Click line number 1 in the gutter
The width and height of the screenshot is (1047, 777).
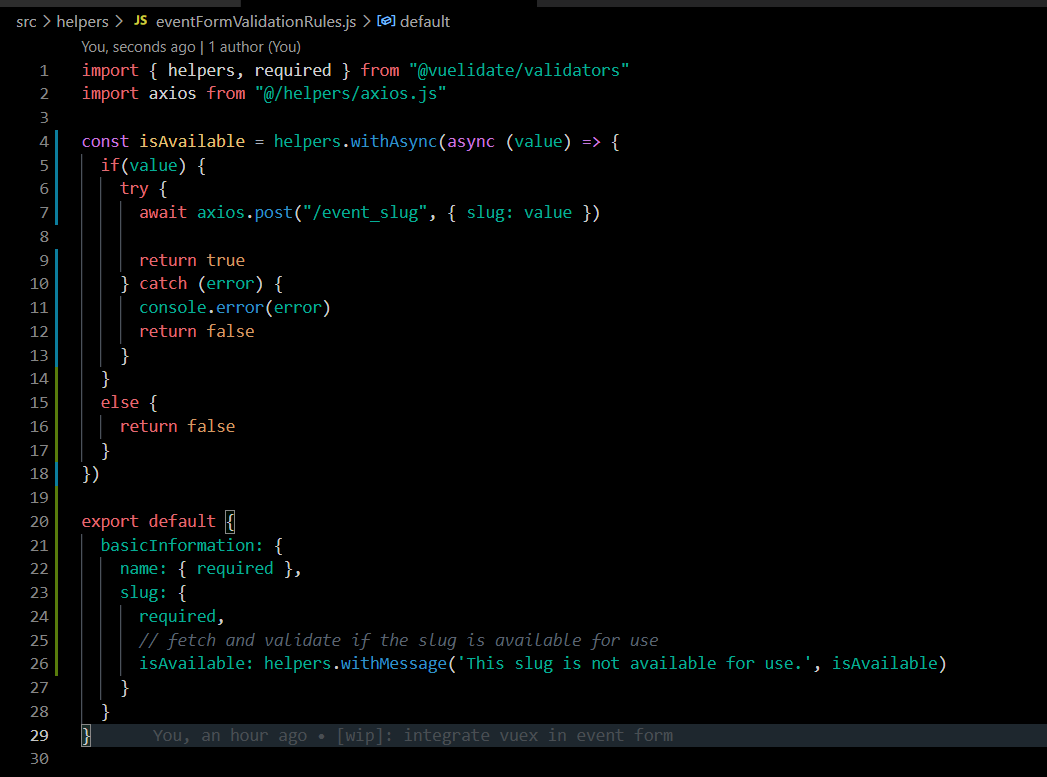44,71
